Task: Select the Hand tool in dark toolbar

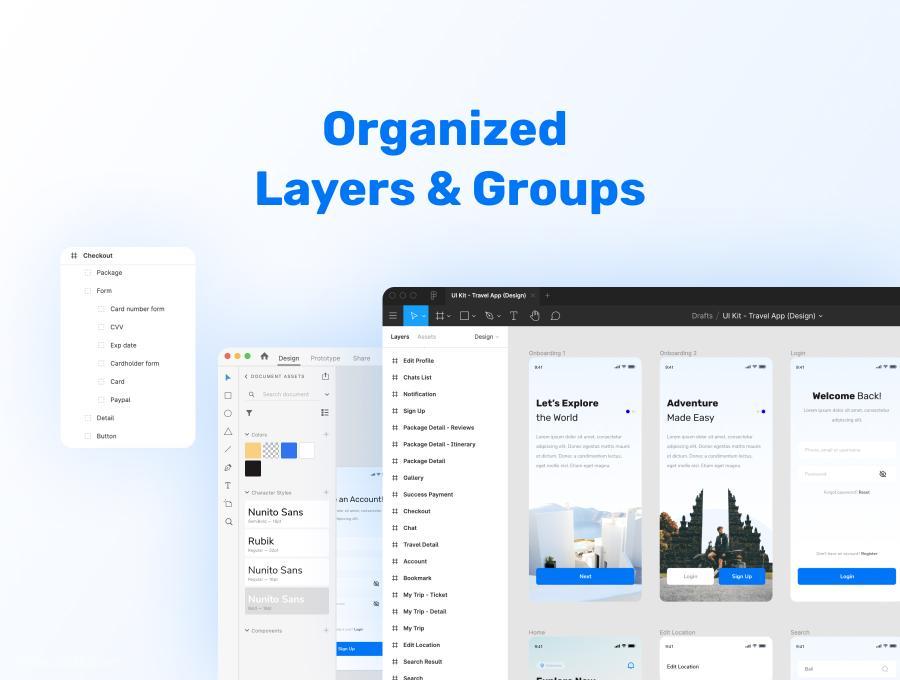Action: (534, 316)
